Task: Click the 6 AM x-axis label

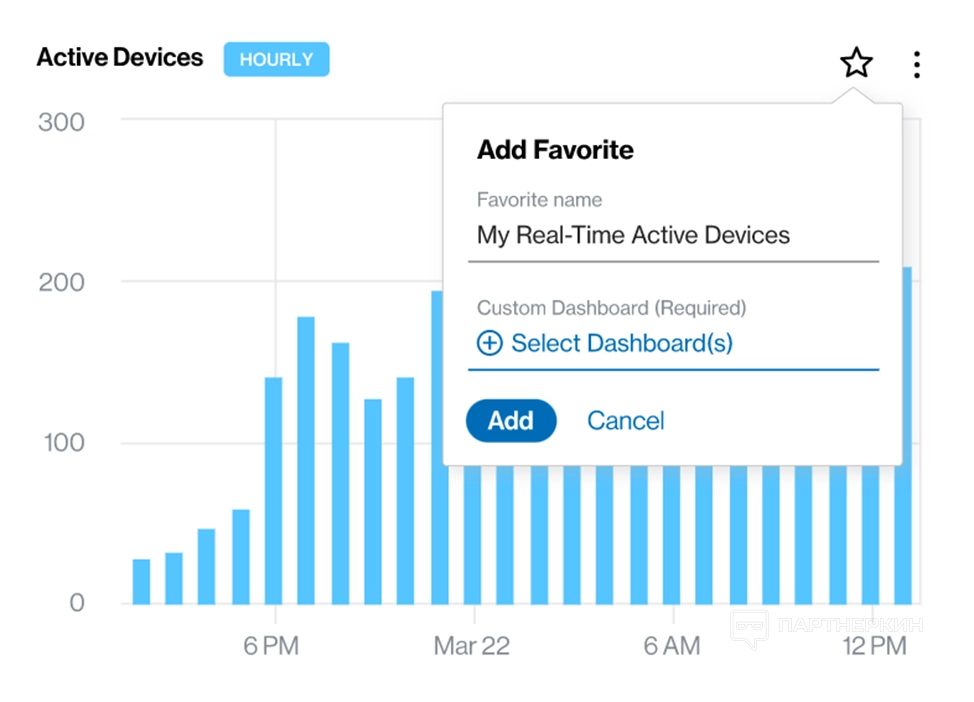Action: coord(672,646)
